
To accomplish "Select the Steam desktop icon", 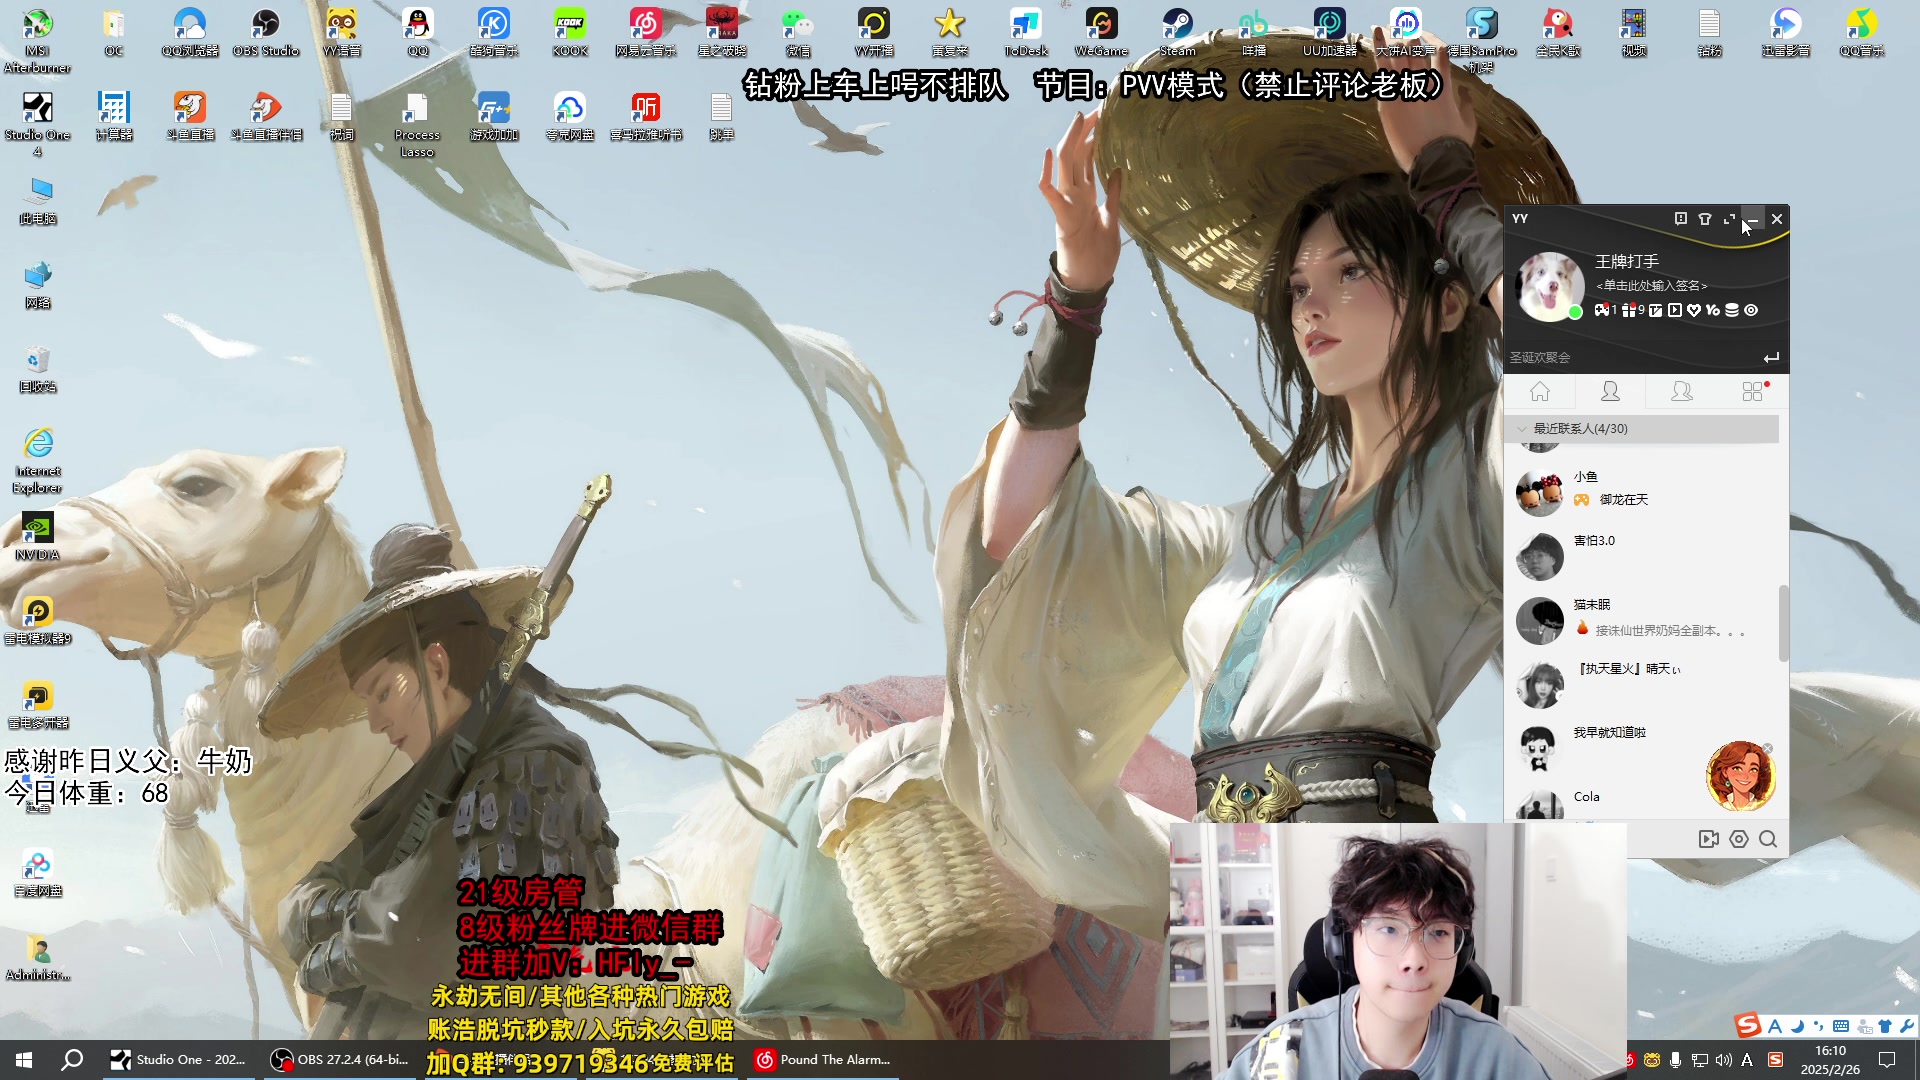I will point(1178,32).
